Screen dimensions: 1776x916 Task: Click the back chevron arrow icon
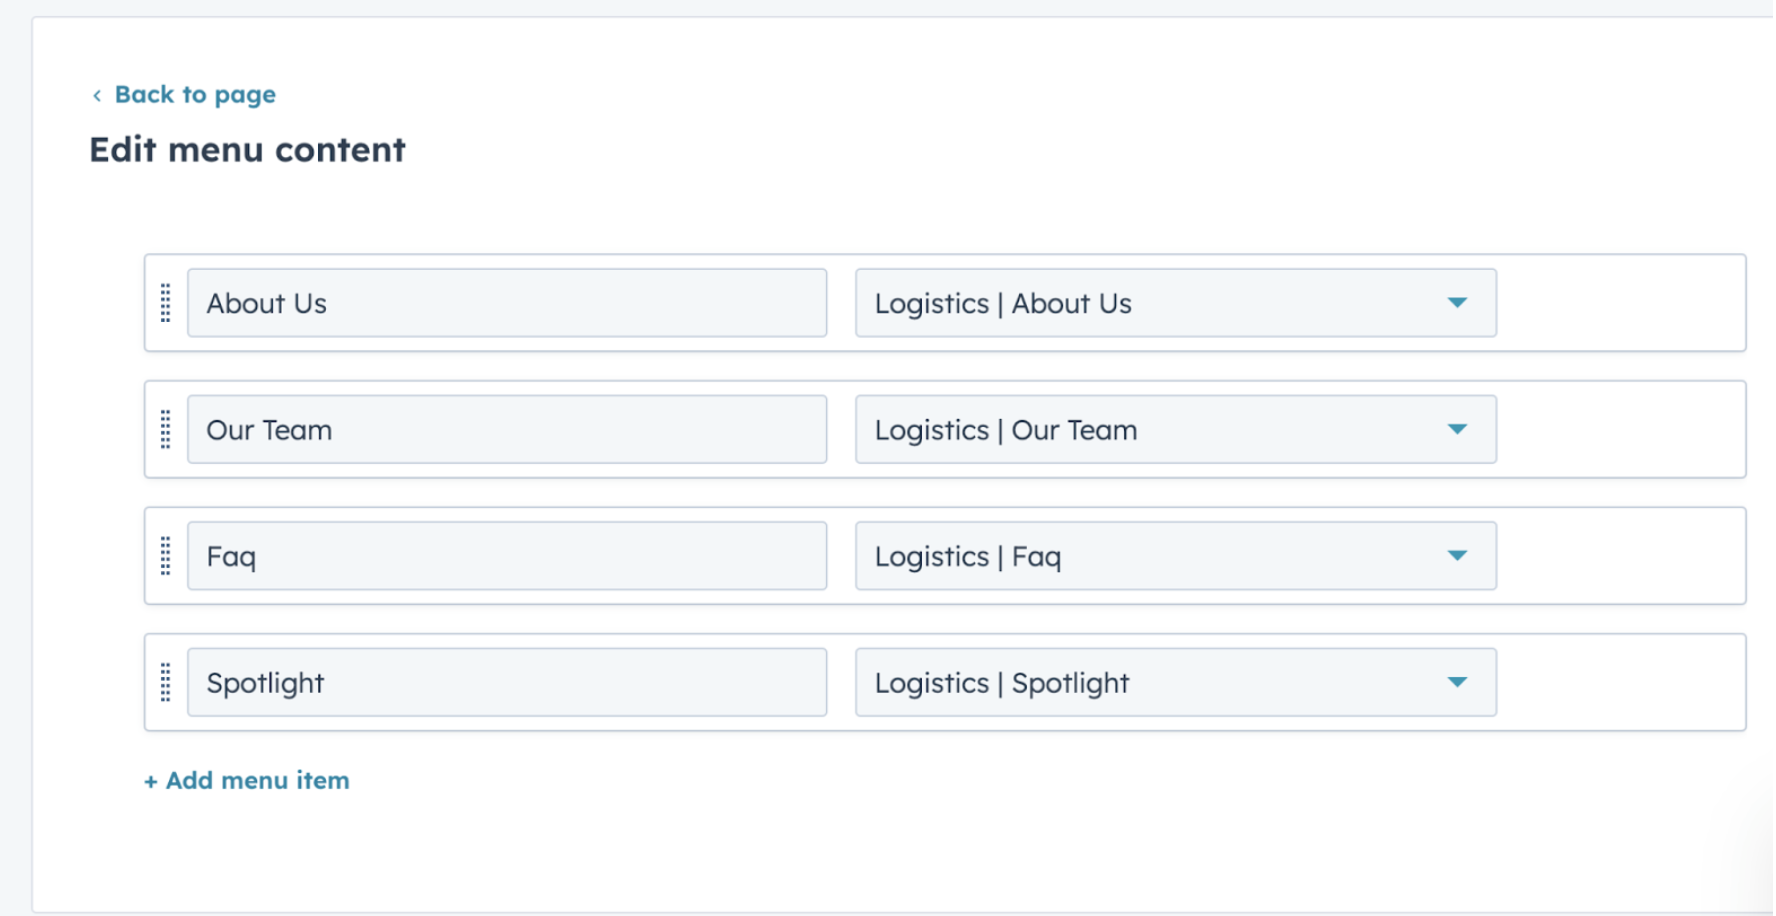pyautogui.click(x=97, y=96)
